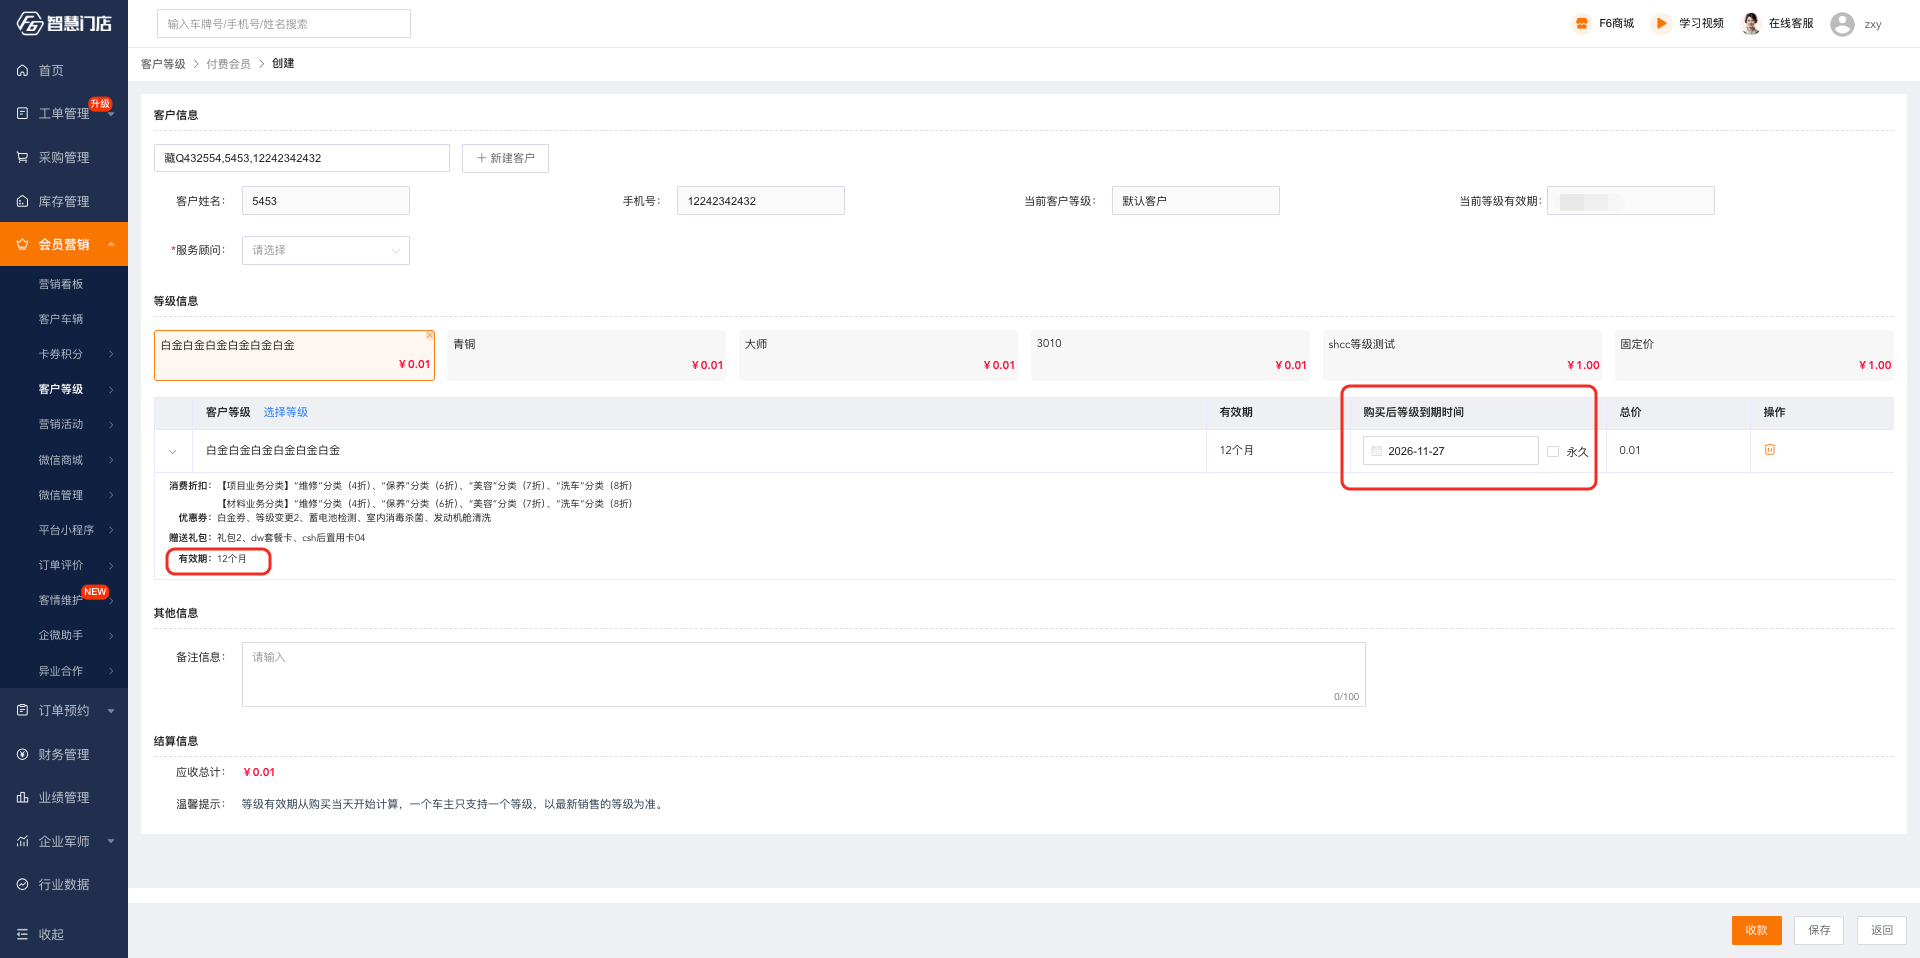Click the 学习视频 play icon
1920x958 pixels.
[1661, 24]
